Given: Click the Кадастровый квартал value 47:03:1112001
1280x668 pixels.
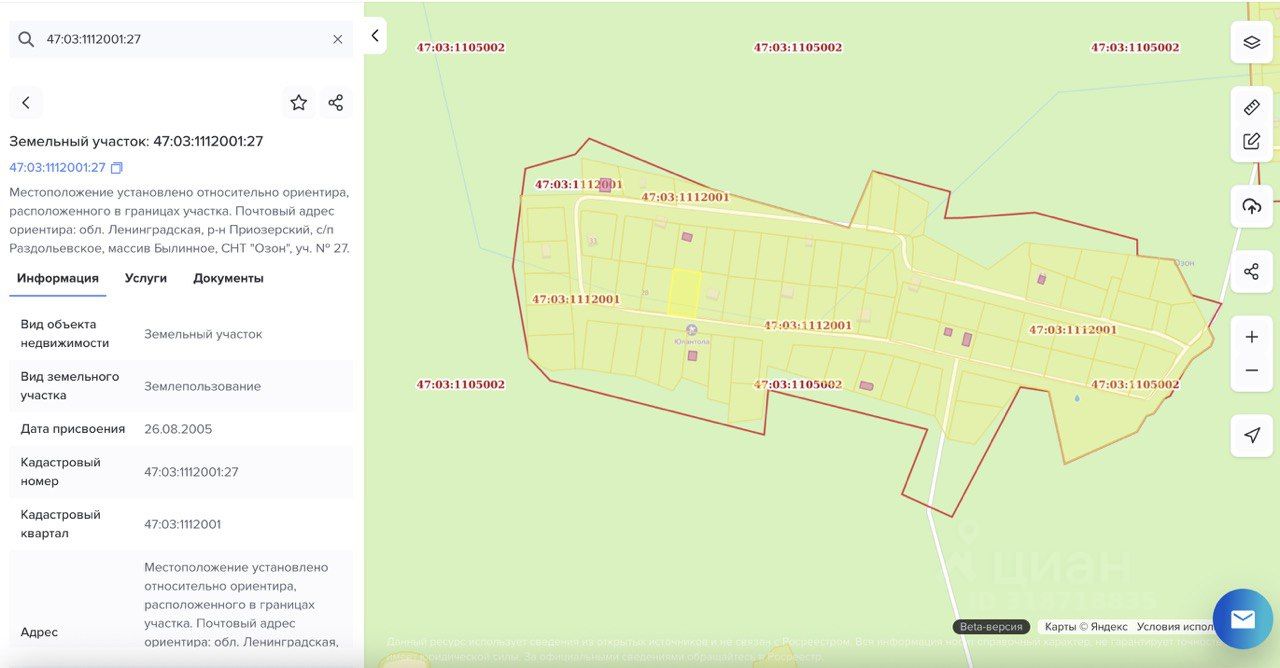Looking at the screenshot, I should 183,524.
